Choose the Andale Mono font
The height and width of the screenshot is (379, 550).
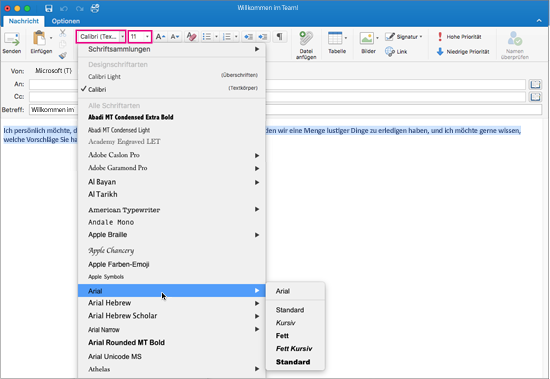pyautogui.click(x=172, y=222)
